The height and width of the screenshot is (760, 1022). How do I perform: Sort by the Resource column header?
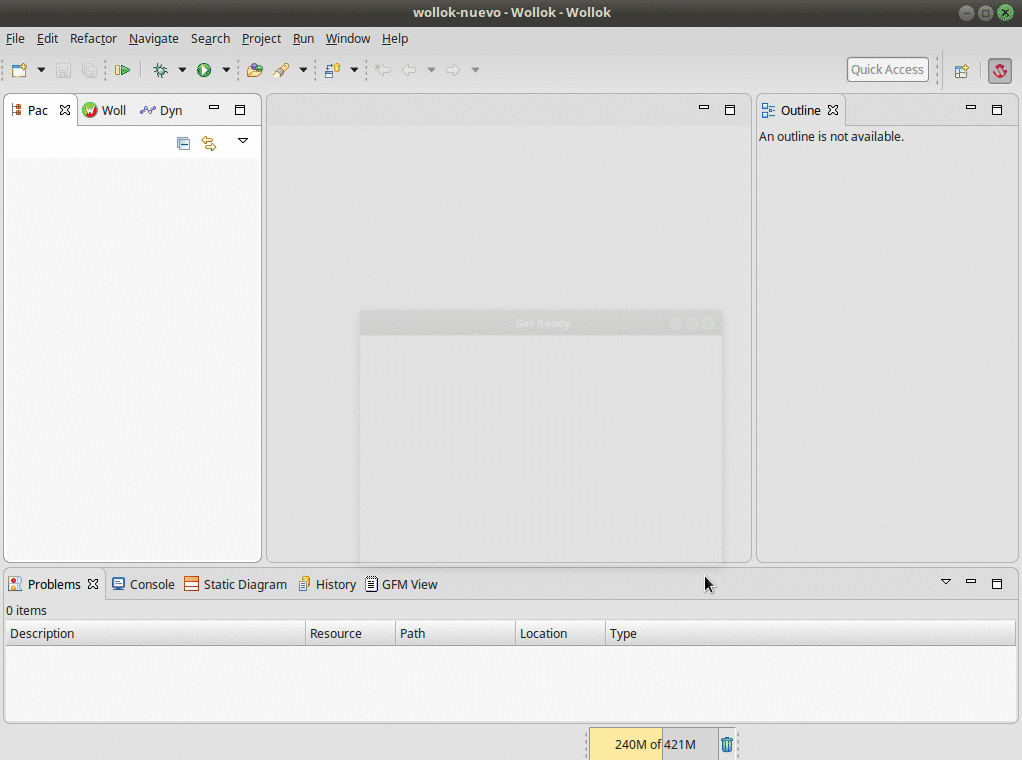(351, 634)
